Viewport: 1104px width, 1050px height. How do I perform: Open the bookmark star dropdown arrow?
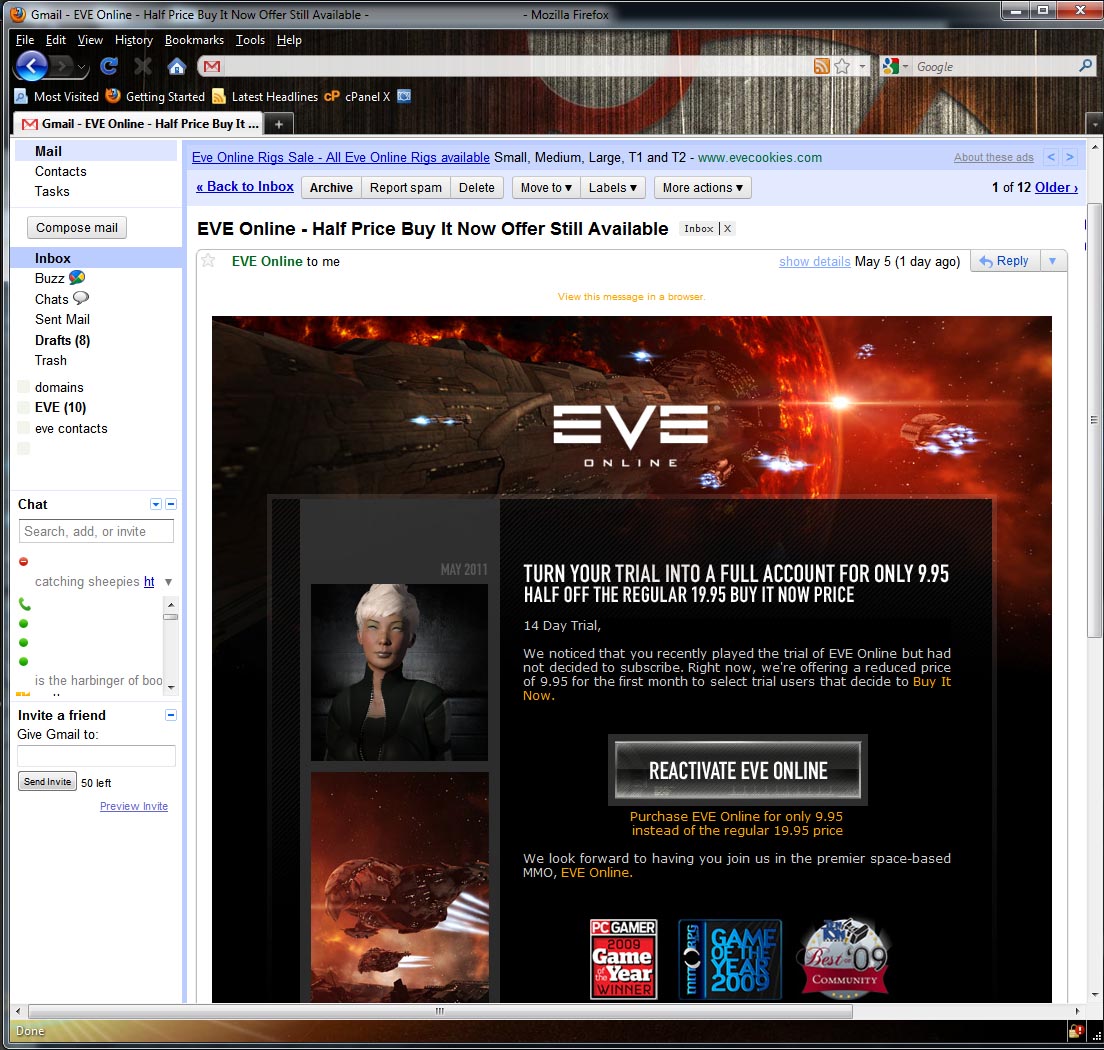click(862, 66)
